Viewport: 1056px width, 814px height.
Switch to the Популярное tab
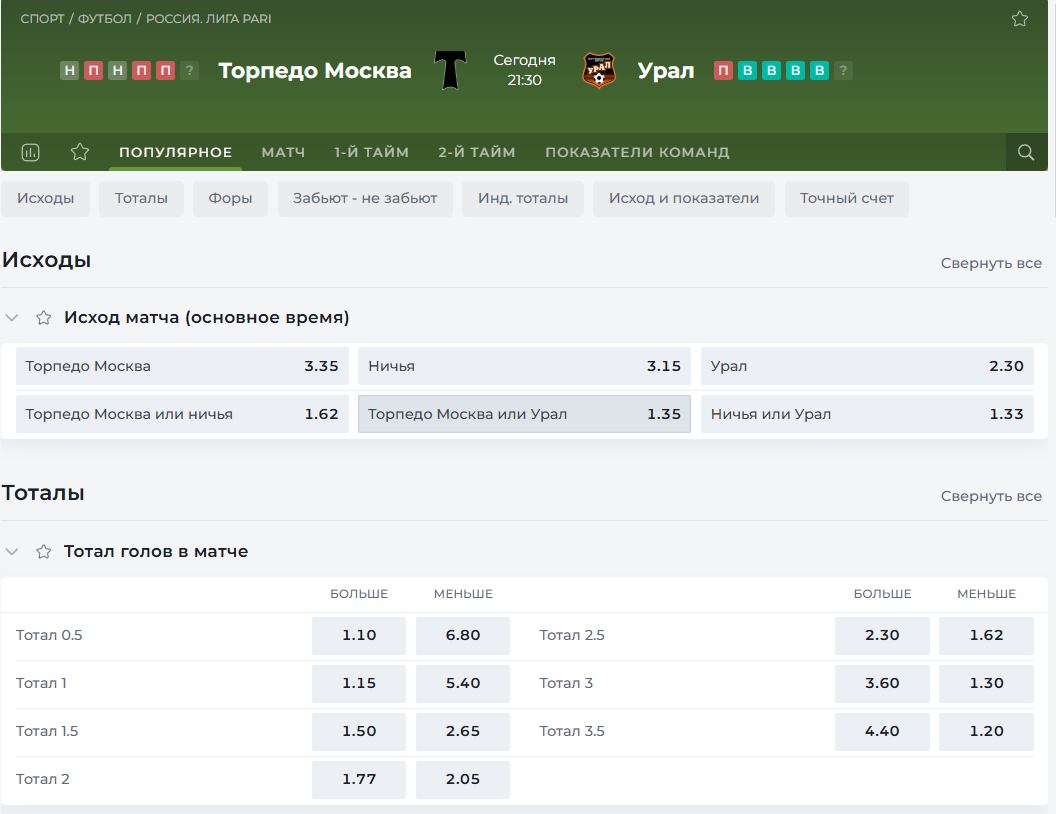[x=175, y=152]
